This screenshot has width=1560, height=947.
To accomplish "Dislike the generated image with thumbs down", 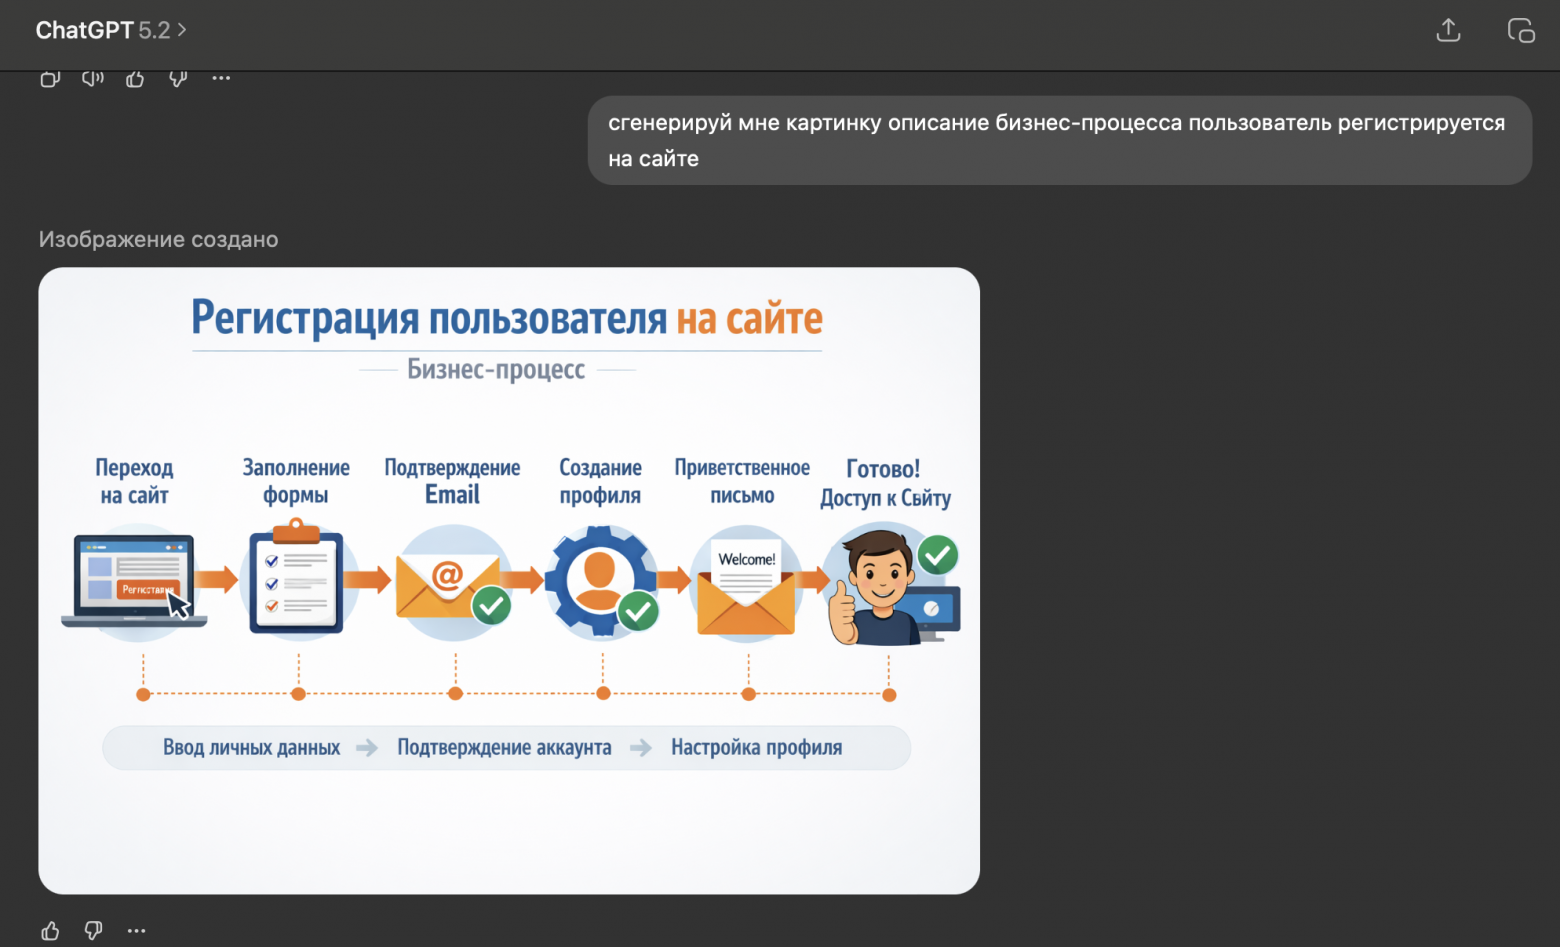I will click(93, 930).
